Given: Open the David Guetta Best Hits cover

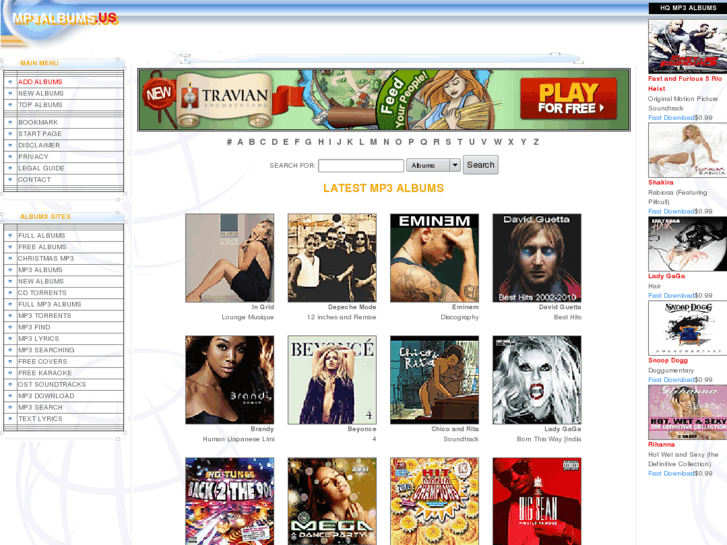Looking at the screenshot, I should click(537, 258).
